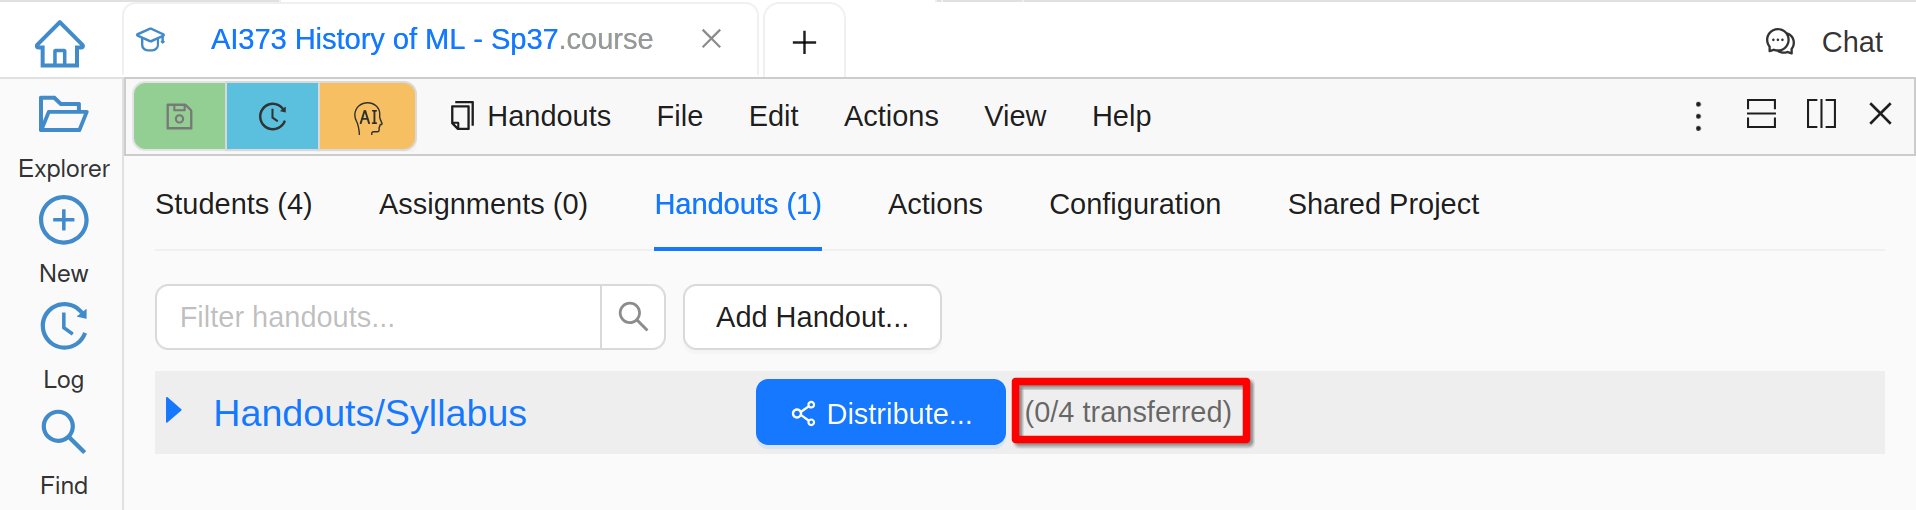Click the Filter handouts input field
Image resolution: width=1916 pixels, height=510 pixels.
[x=378, y=317]
